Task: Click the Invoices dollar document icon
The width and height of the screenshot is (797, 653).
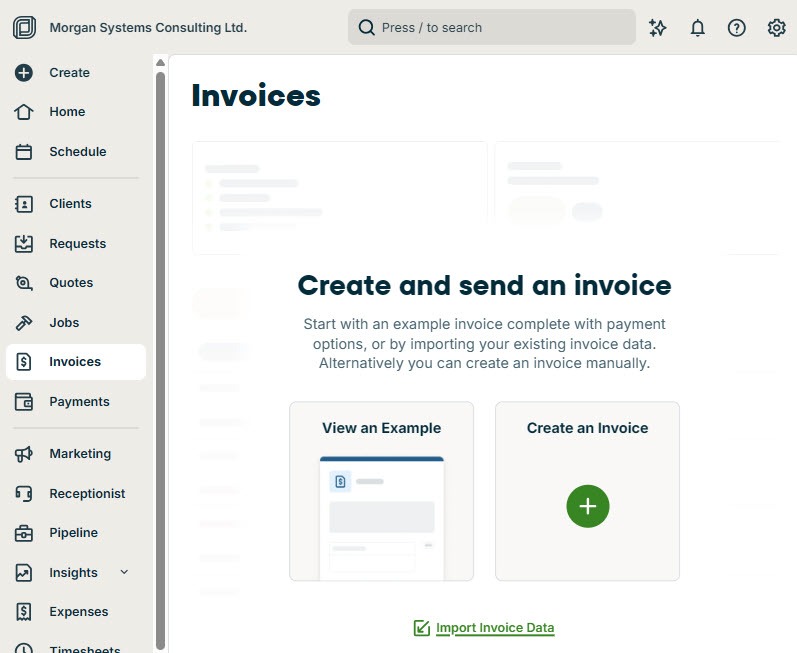Action: 24,362
